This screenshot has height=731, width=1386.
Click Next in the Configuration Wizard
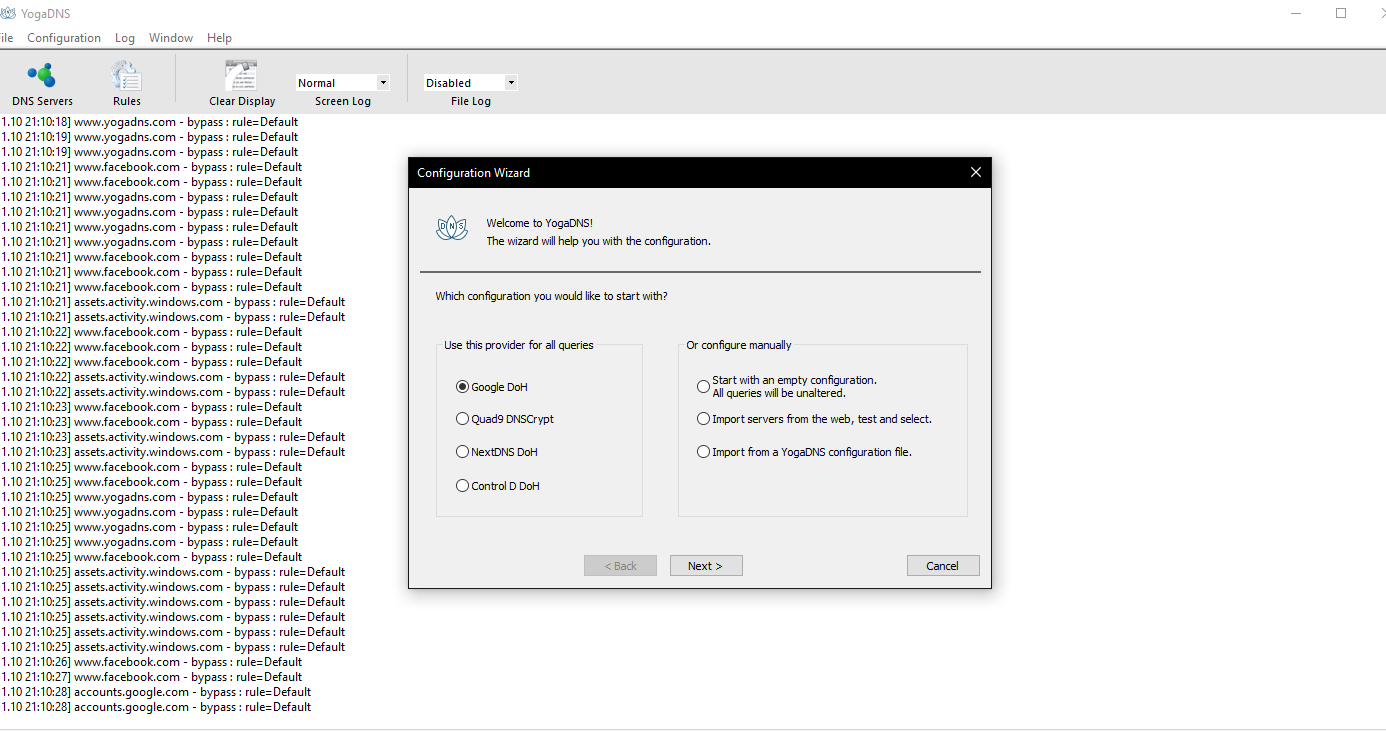(x=706, y=566)
